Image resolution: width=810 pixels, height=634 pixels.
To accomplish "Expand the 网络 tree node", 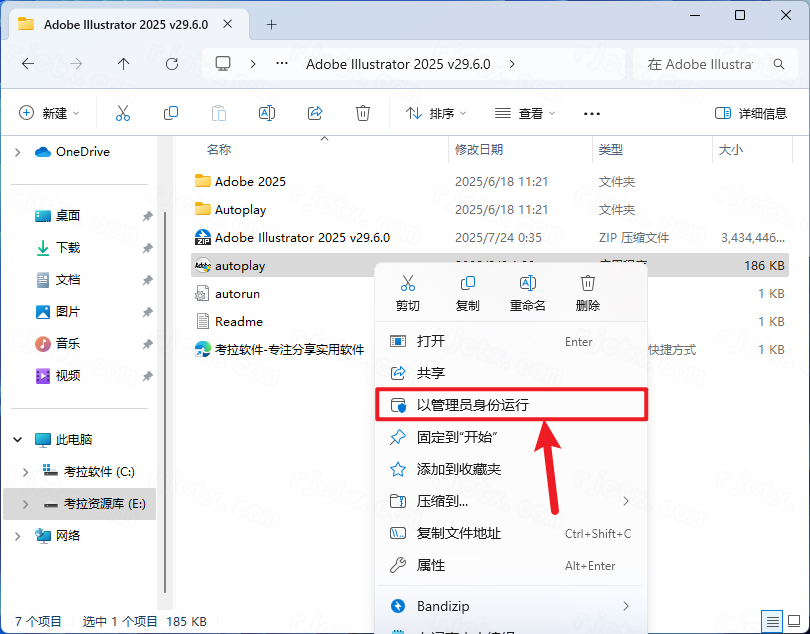I will pos(18,536).
